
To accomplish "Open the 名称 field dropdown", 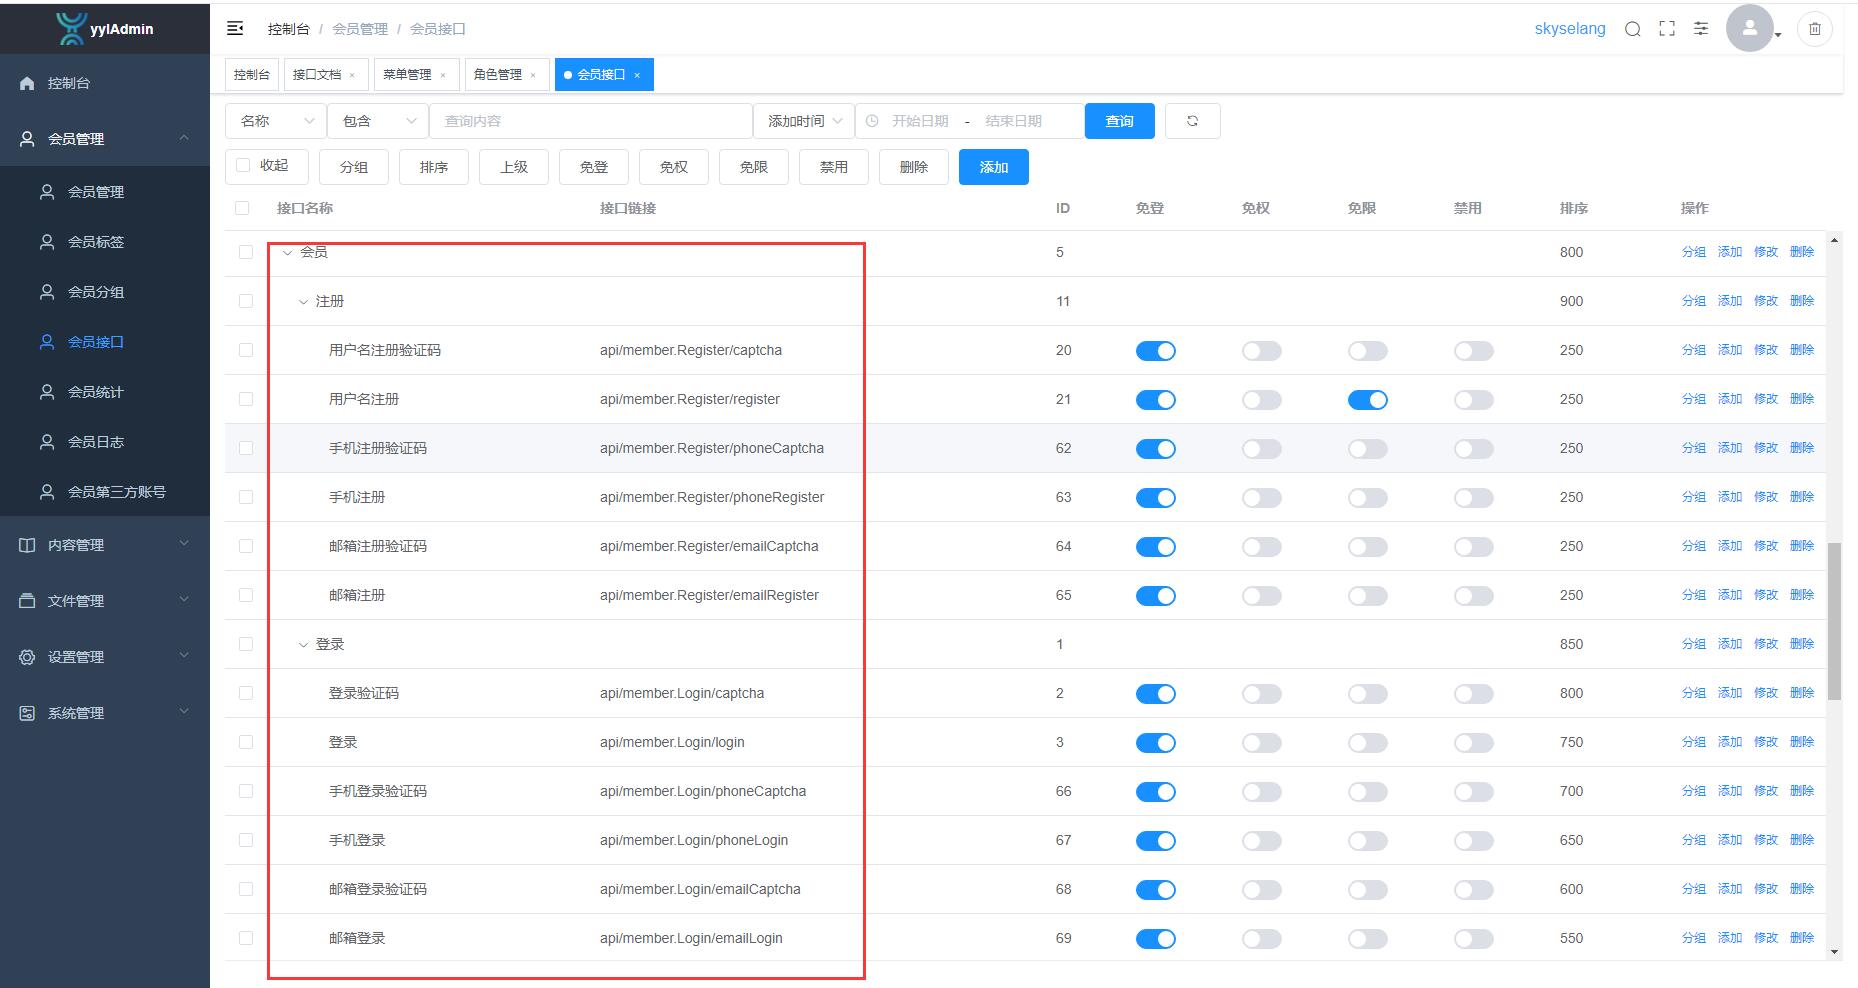I will coord(275,121).
